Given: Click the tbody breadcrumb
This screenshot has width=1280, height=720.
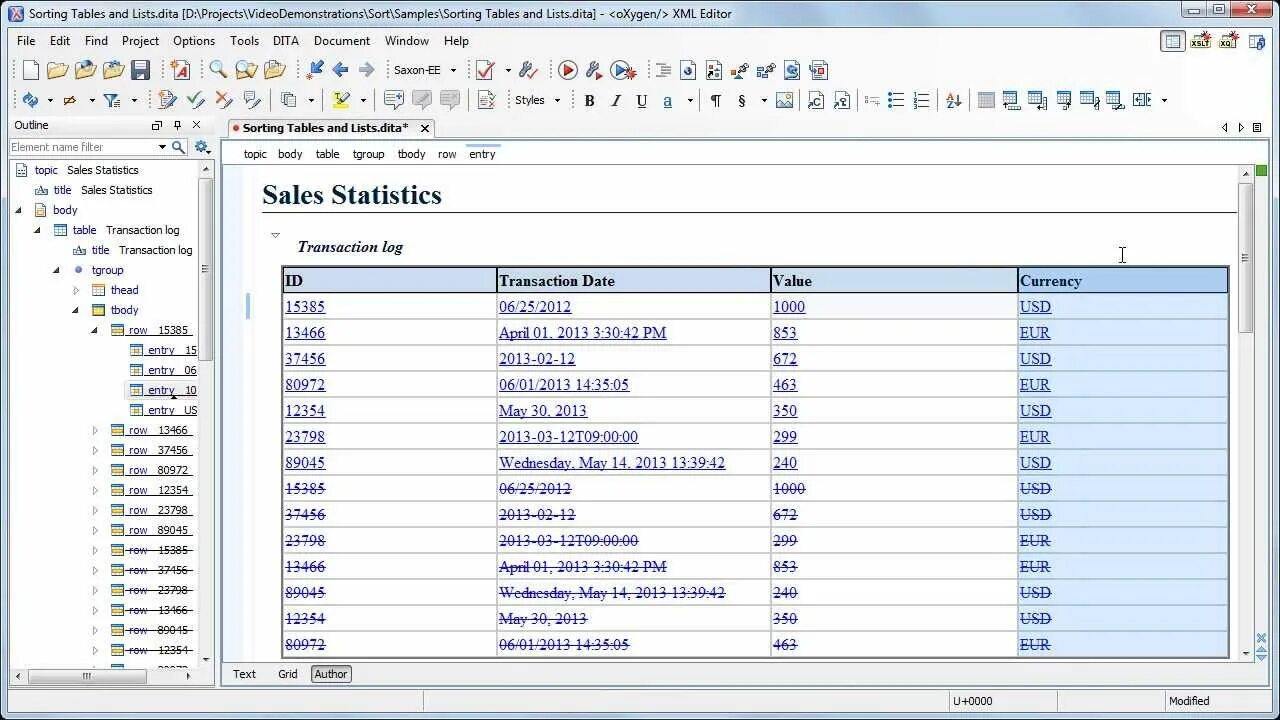Looking at the screenshot, I should click(x=411, y=154).
